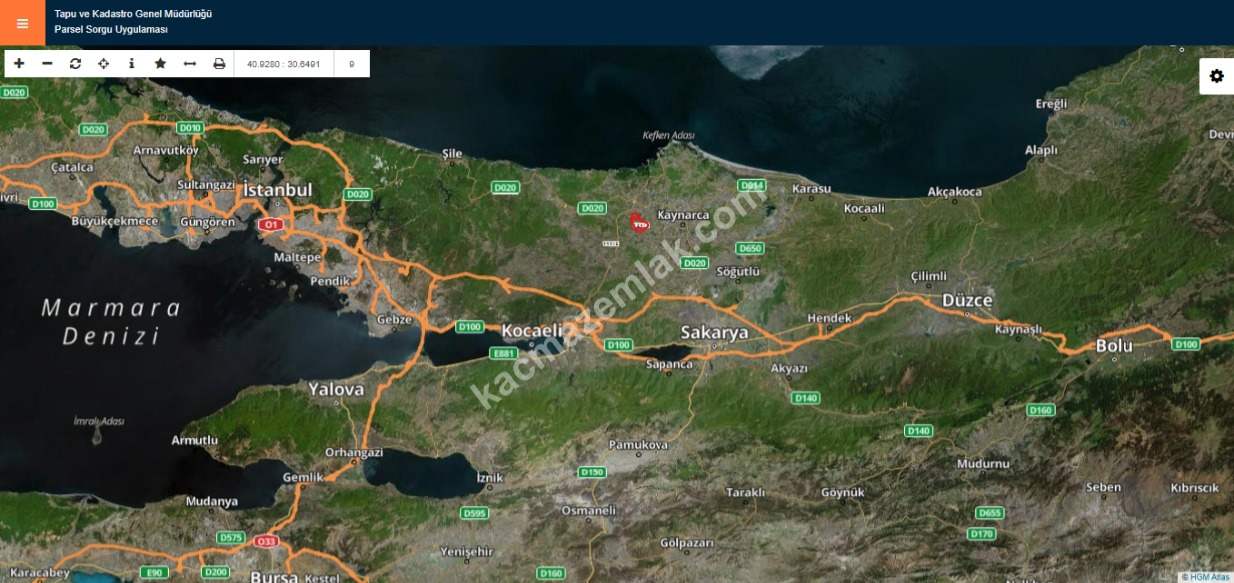Click the coordinates display 40.9280 : 30.6491

pyautogui.click(x=283, y=64)
